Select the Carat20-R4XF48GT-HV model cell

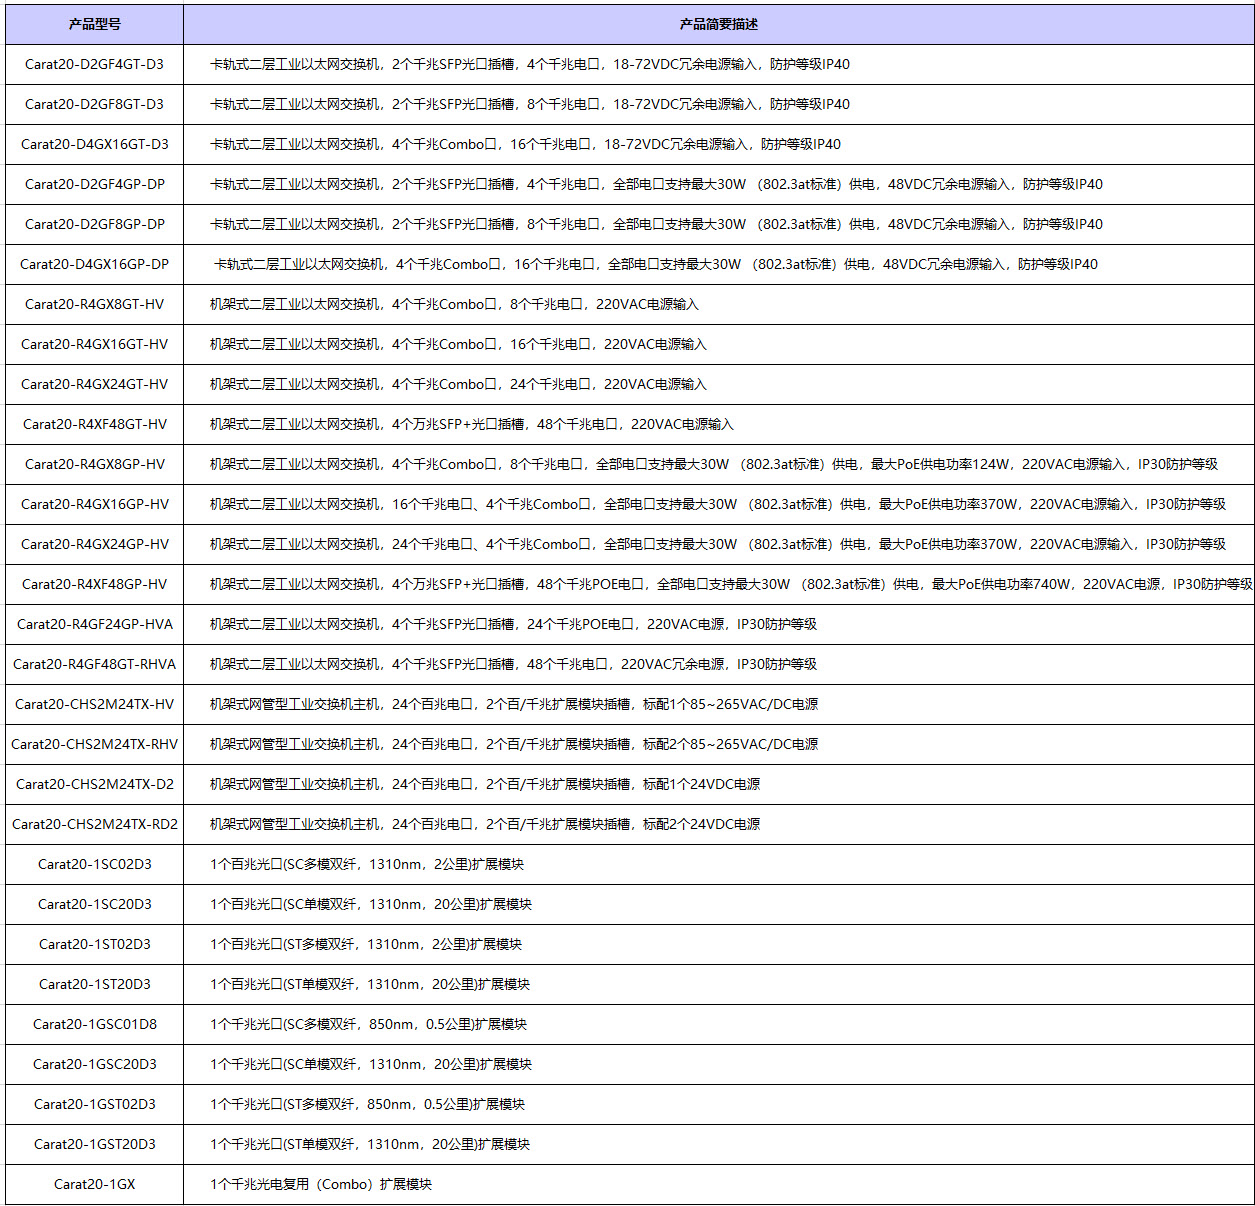click(95, 424)
